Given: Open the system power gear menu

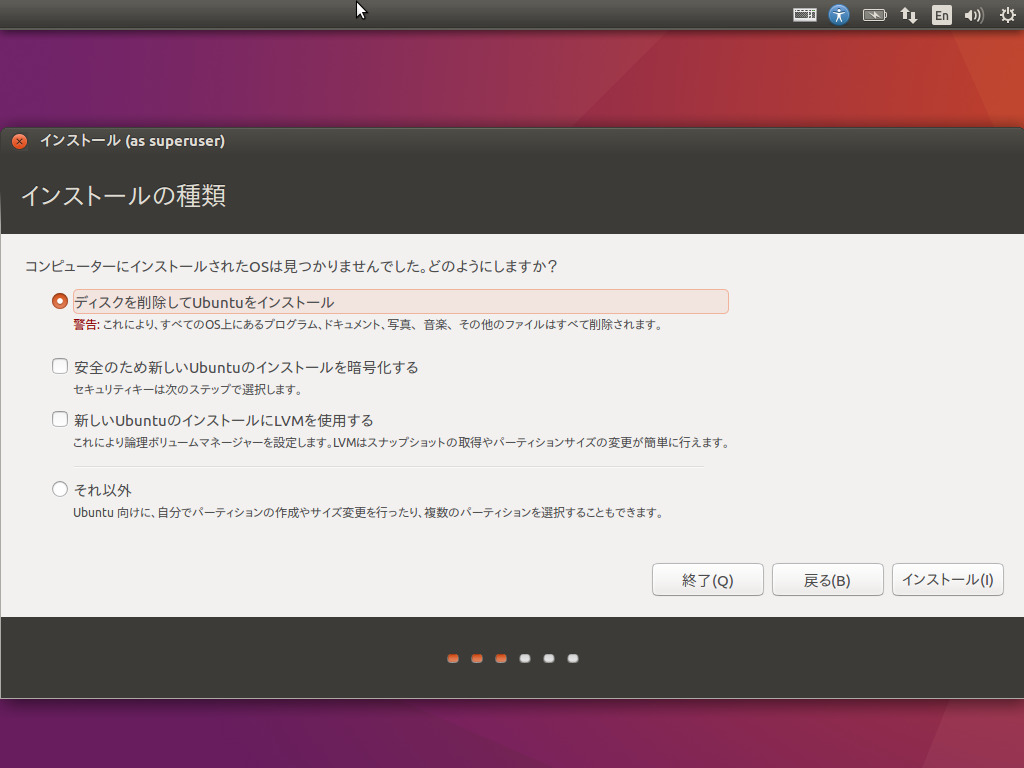Looking at the screenshot, I should click(1008, 14).
